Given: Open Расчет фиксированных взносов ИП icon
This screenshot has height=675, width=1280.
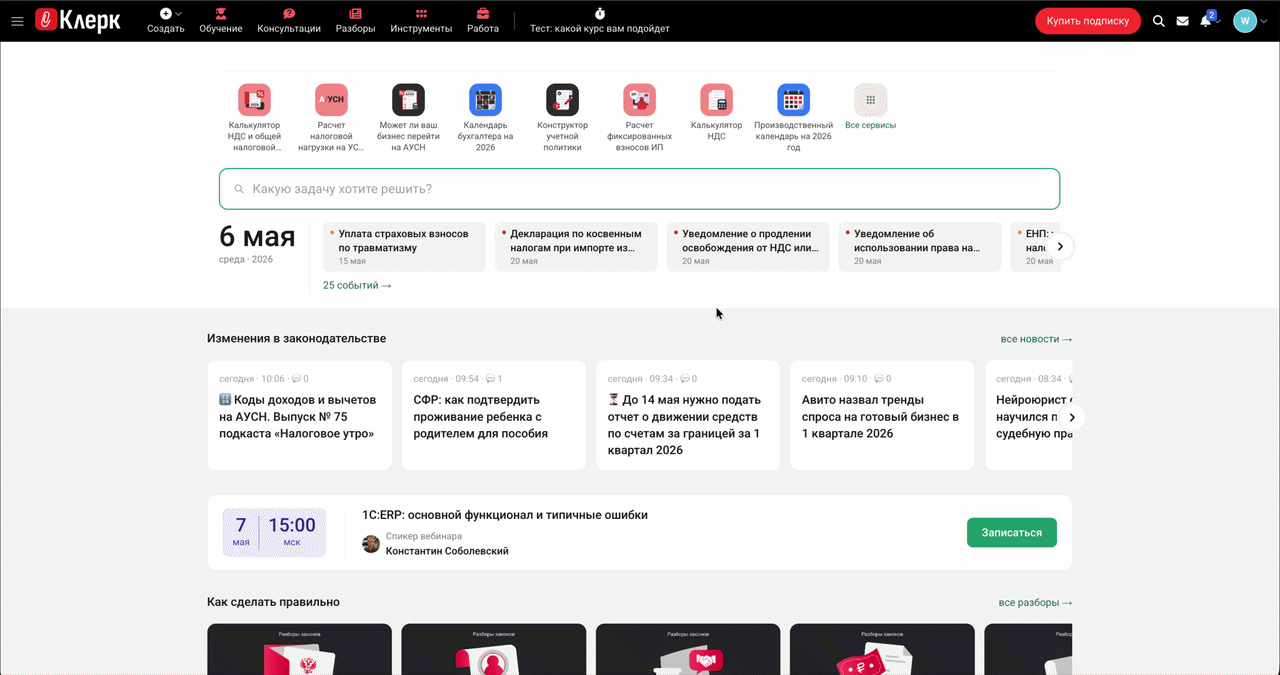Looking at the screenshot, I should click(x=639, y=100).
